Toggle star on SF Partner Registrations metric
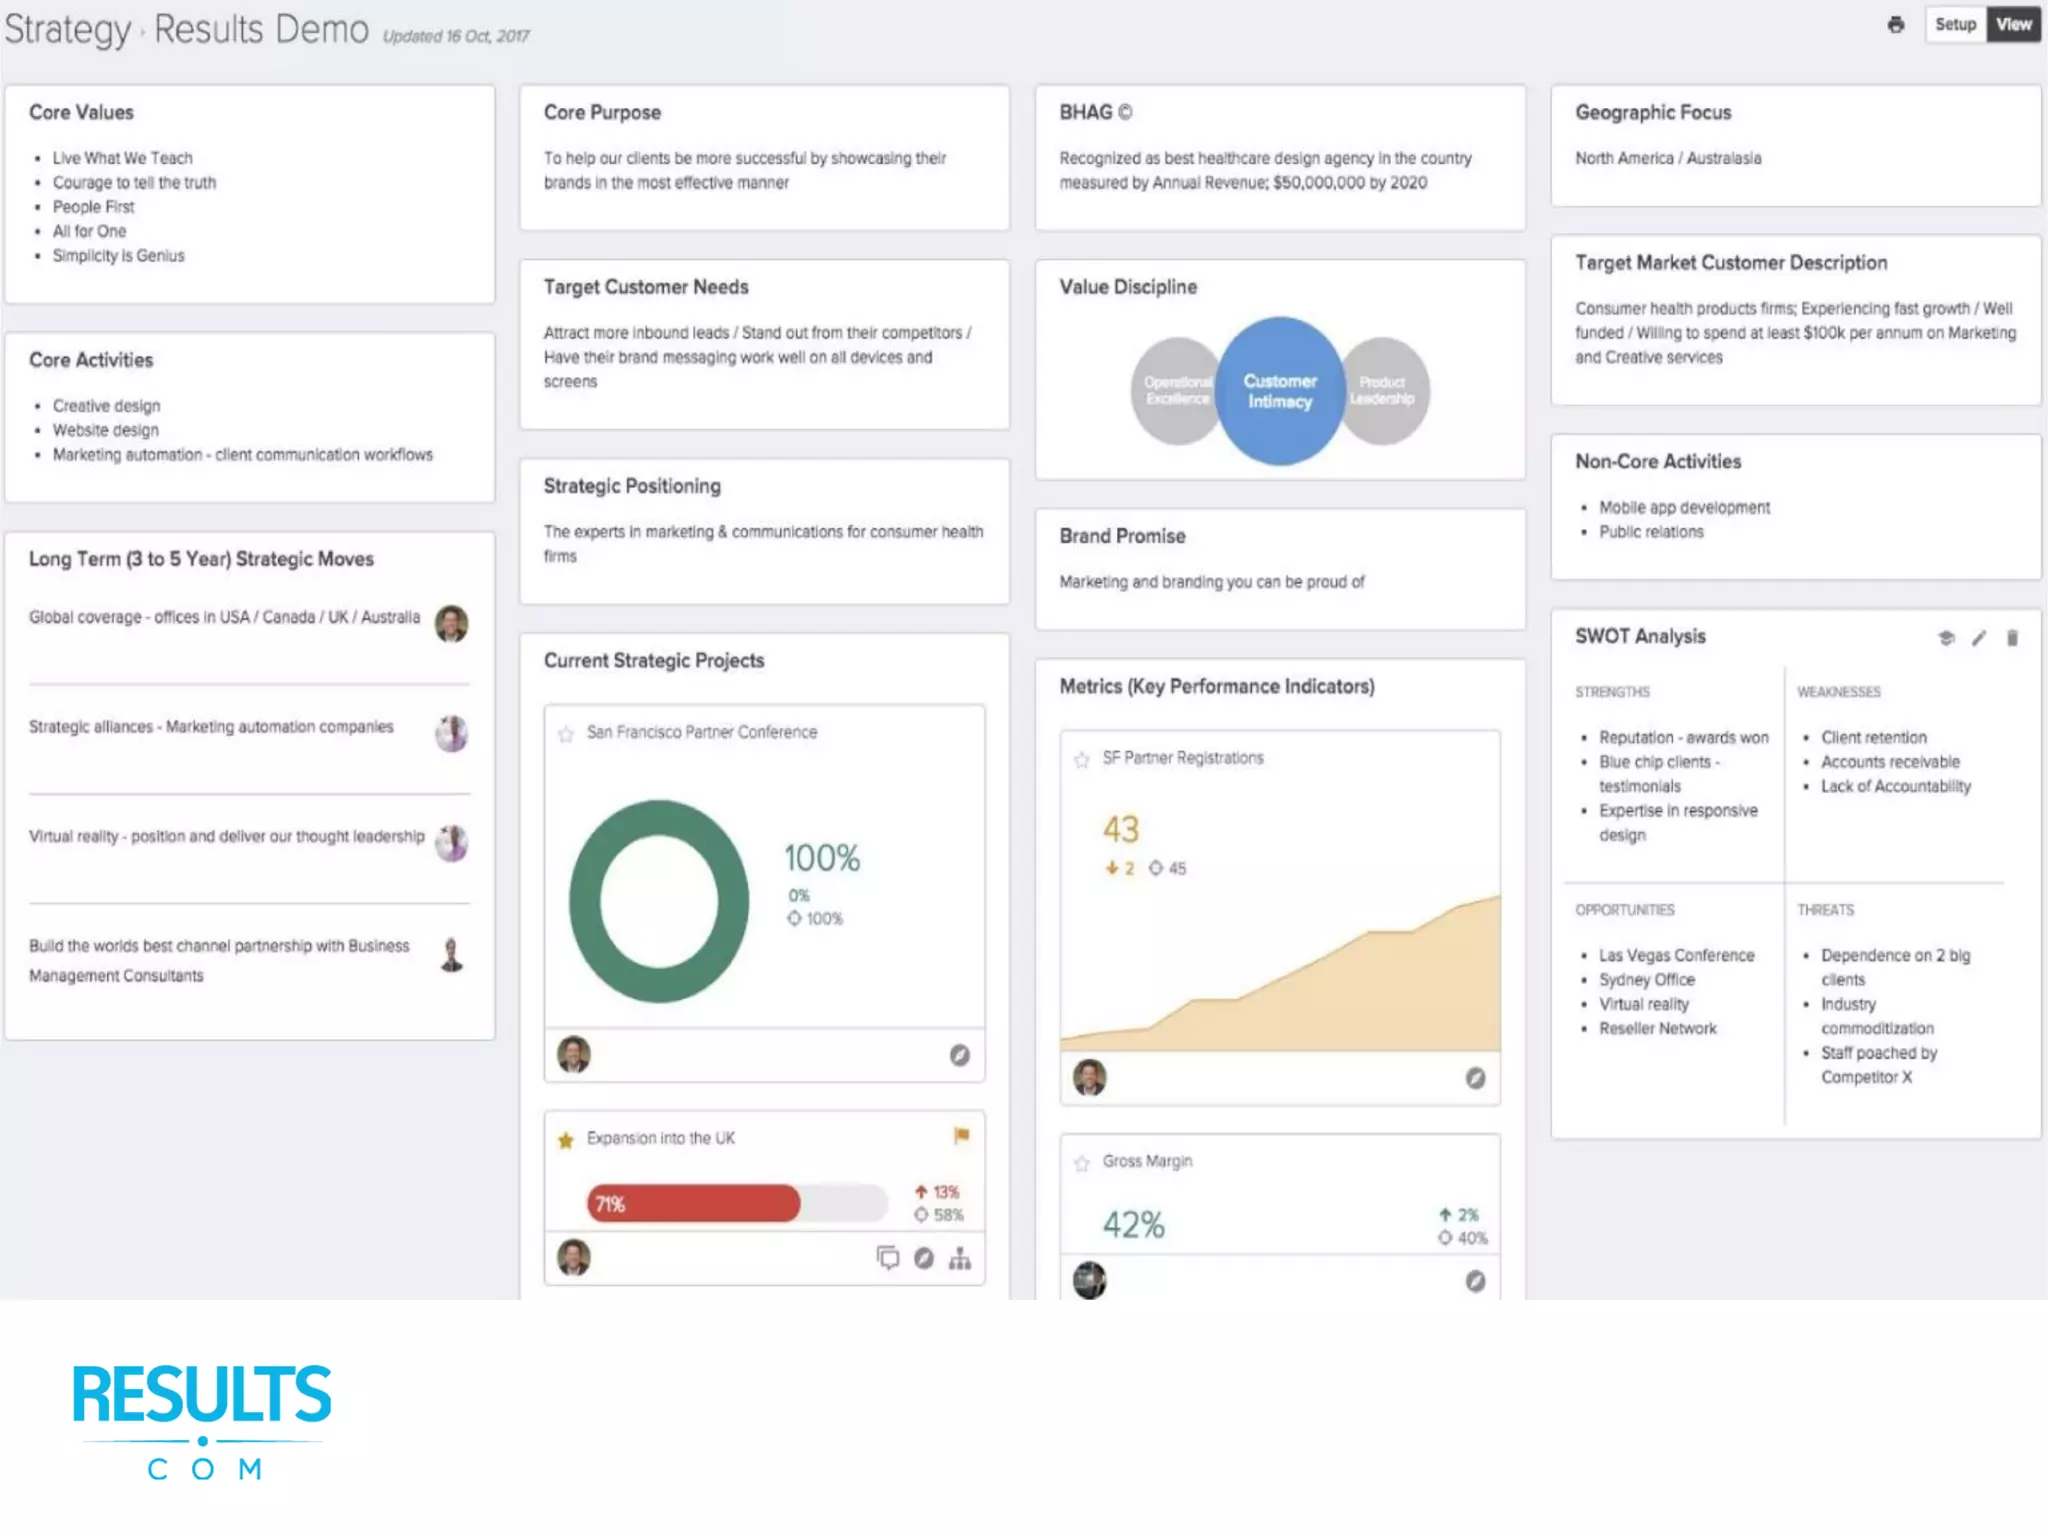 pos(1081,760)
